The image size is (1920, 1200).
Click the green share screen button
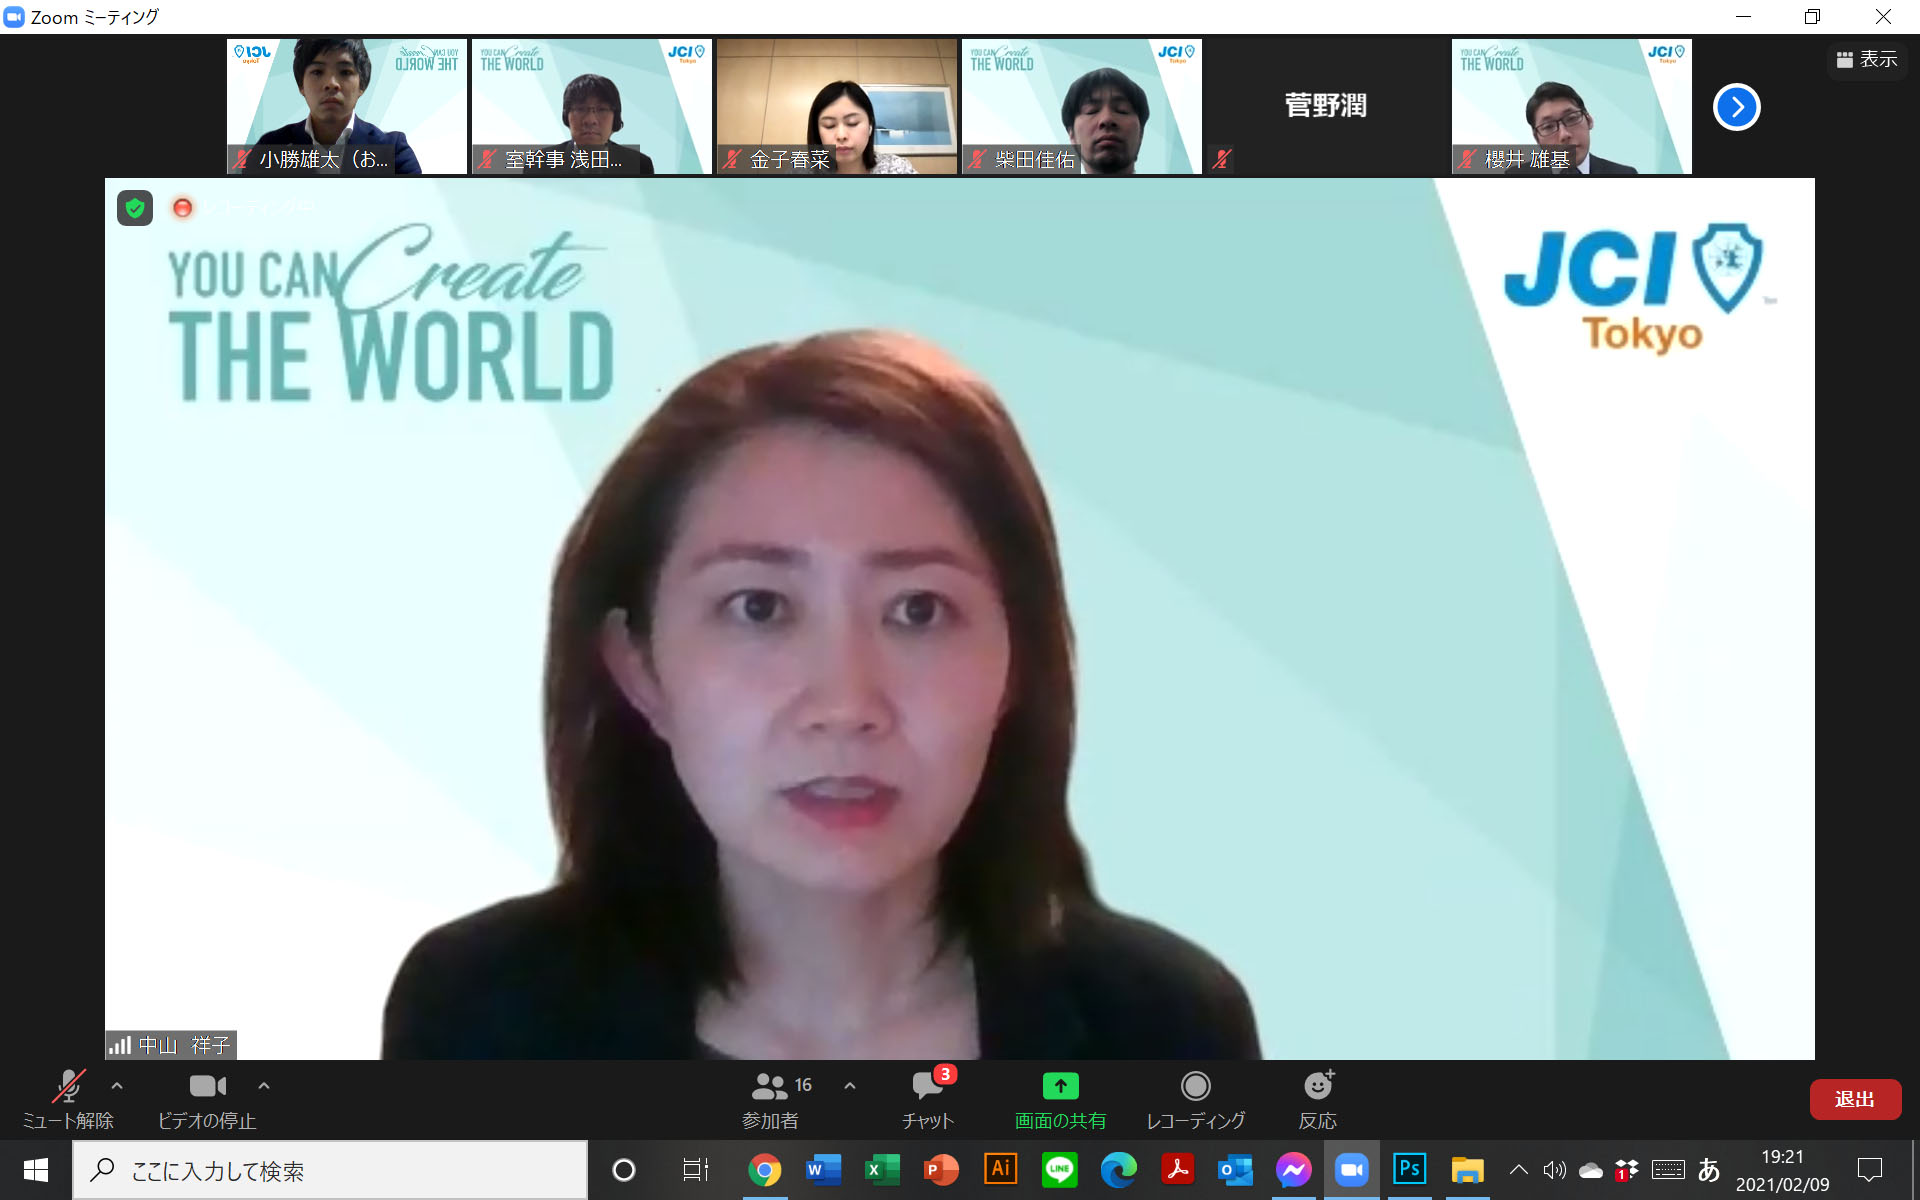click(x=1060, y=1099)
